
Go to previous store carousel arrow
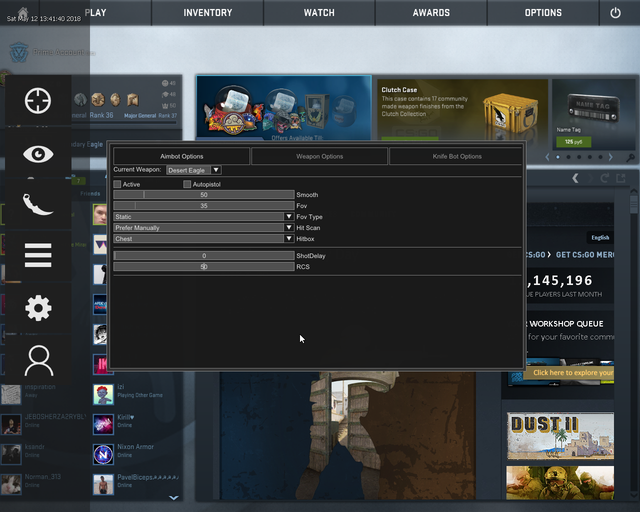(x=547, y=157)
